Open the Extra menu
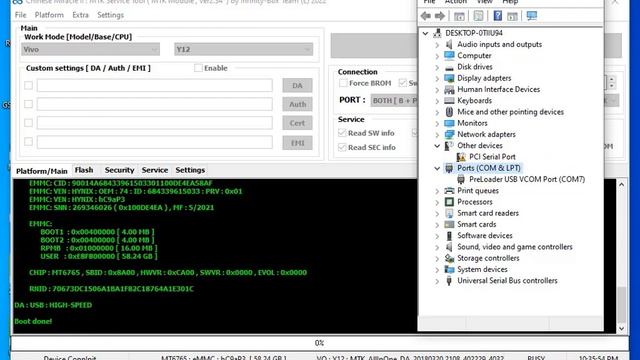The width and height of the screenshot is (640, 360). (x=80, y=15)
